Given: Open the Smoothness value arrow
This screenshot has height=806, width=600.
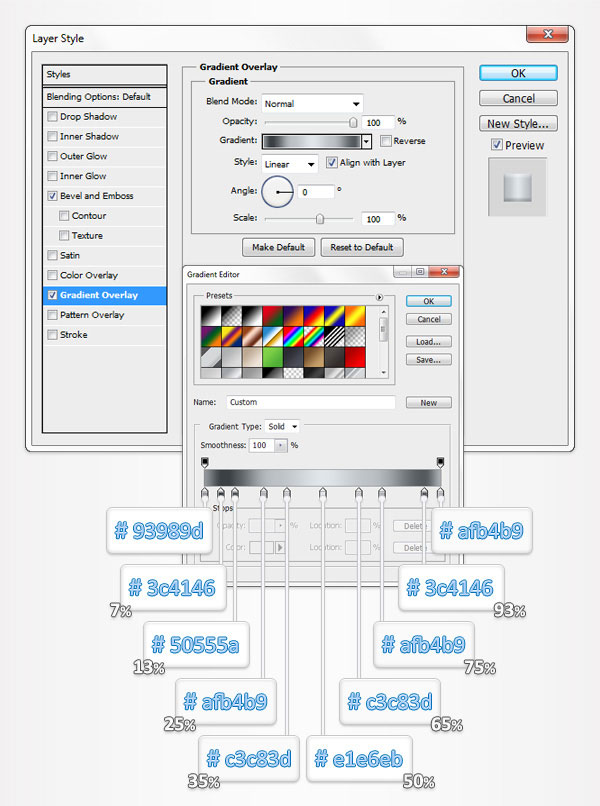Looking at the screenshot, I should tap(281, 445).
